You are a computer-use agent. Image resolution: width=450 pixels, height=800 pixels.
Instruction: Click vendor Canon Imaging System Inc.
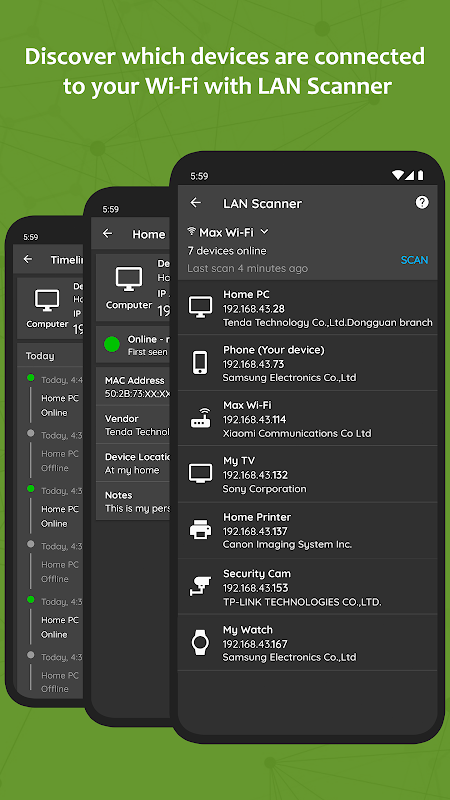(x=287, y=544)
